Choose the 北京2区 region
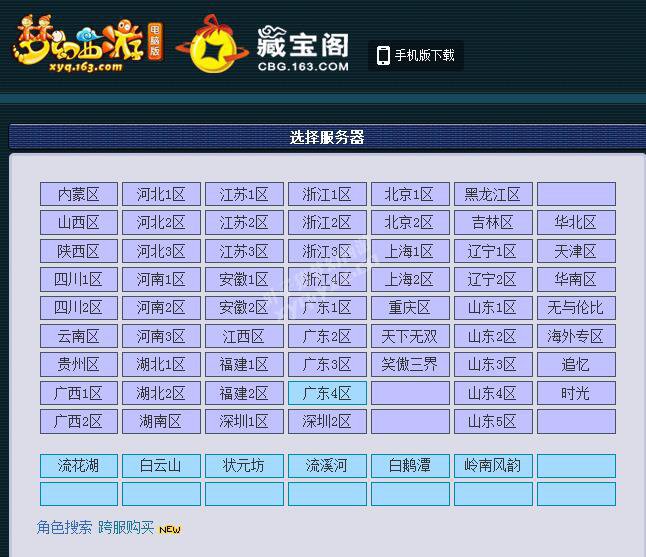 point(410,222)
